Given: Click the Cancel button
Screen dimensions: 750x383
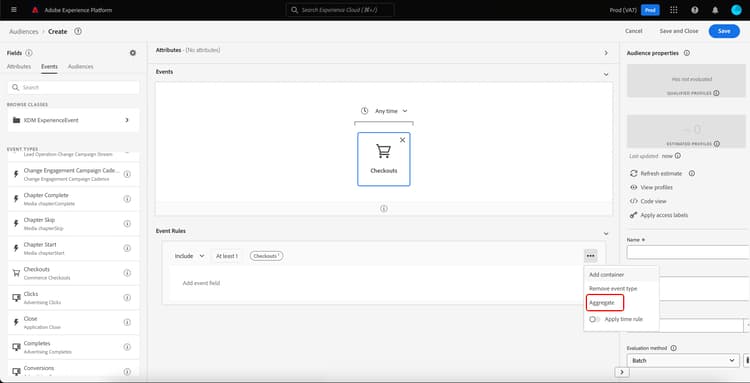Looking at the screenshot, I should coord(634,31).
